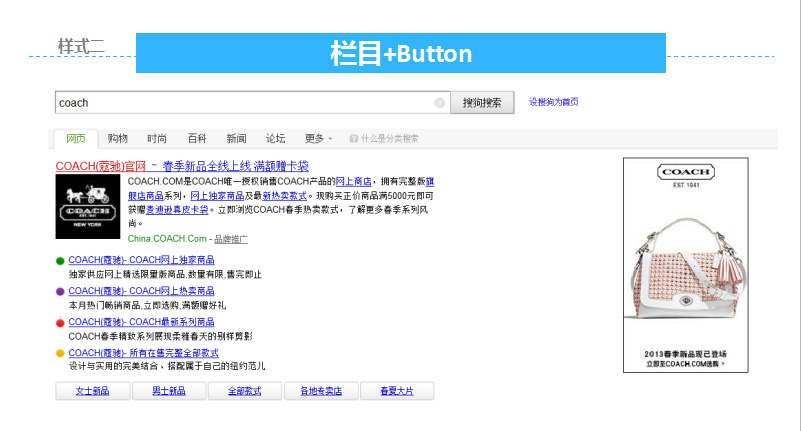Open the COACH handbag banner ad

[x=686, y=265]
